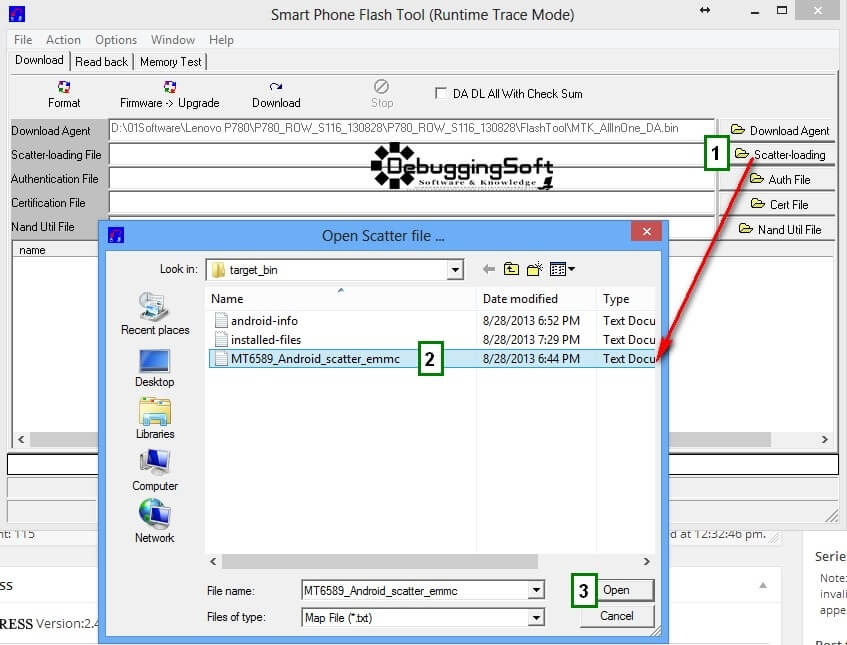The height and width of the screenshot is (645, 847).
Task: Open the Help menu
Action: (x=221, y=40)
